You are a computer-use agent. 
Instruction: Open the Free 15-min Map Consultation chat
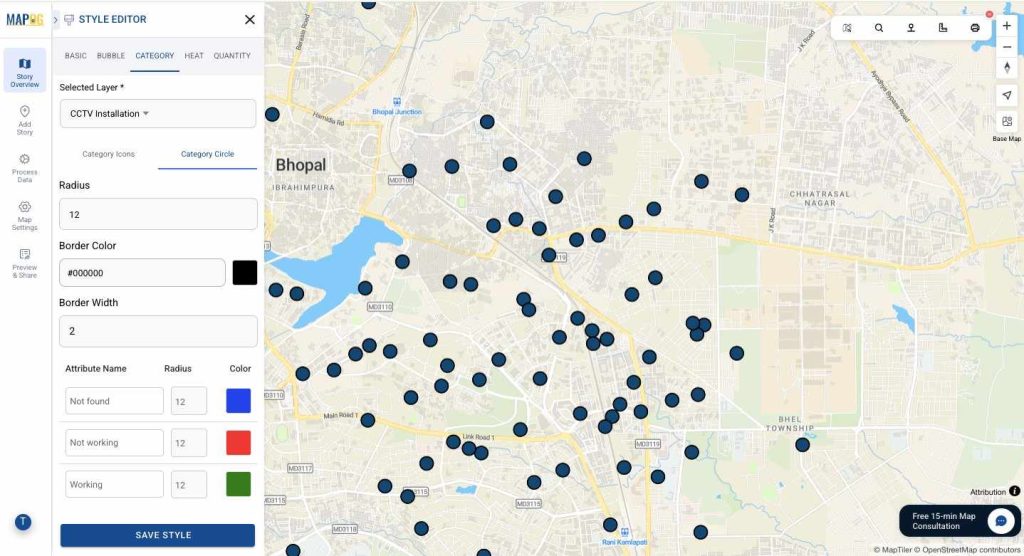tap(1000, 521)
